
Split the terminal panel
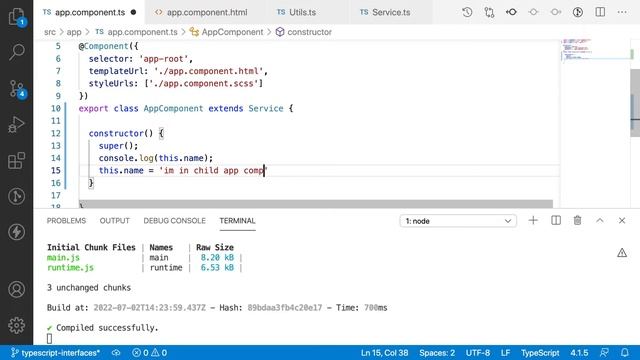556,220
